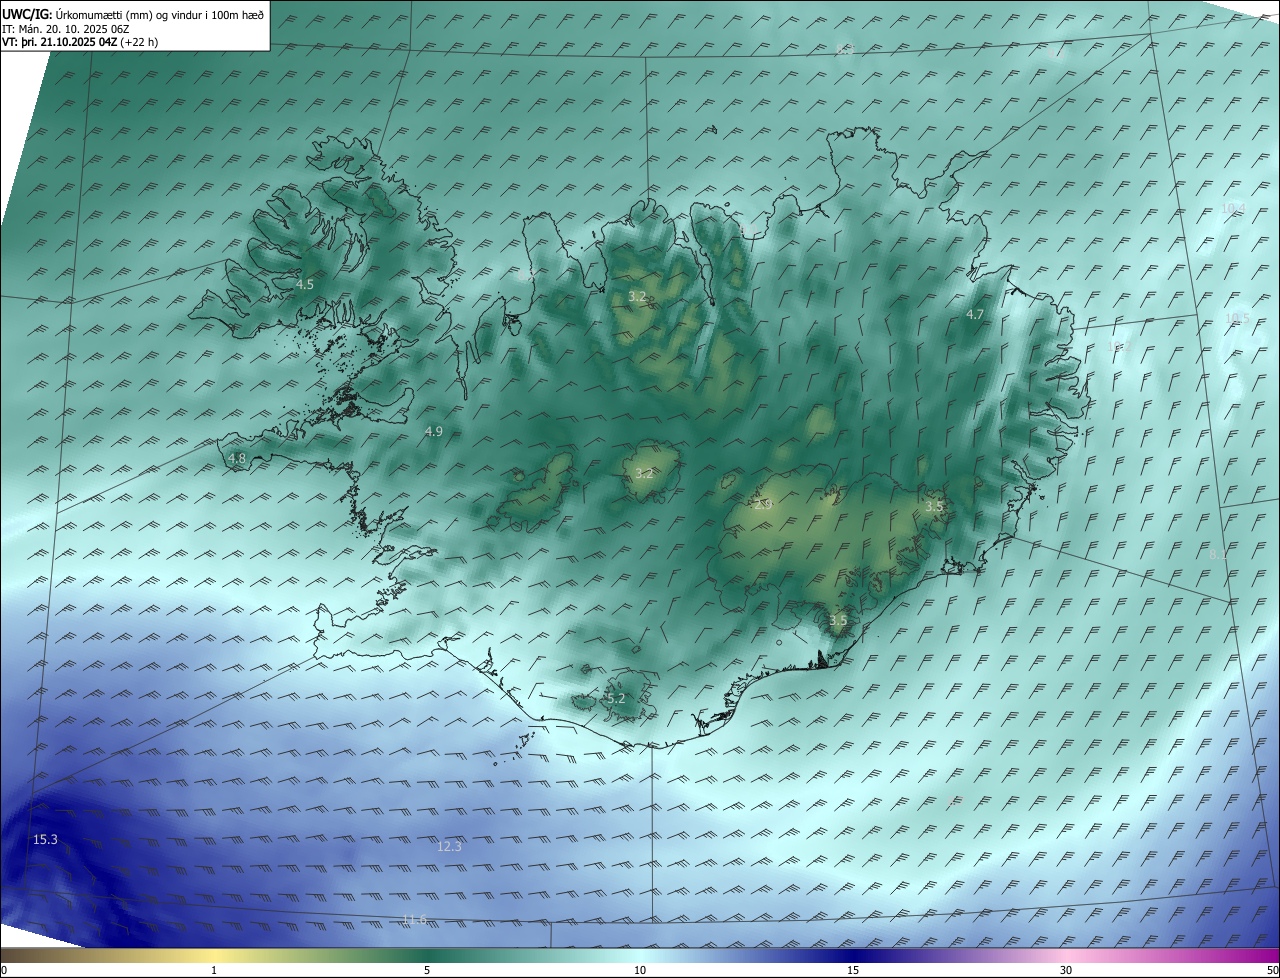Click the 10.2 value off the east coast

click(1118, 346)
